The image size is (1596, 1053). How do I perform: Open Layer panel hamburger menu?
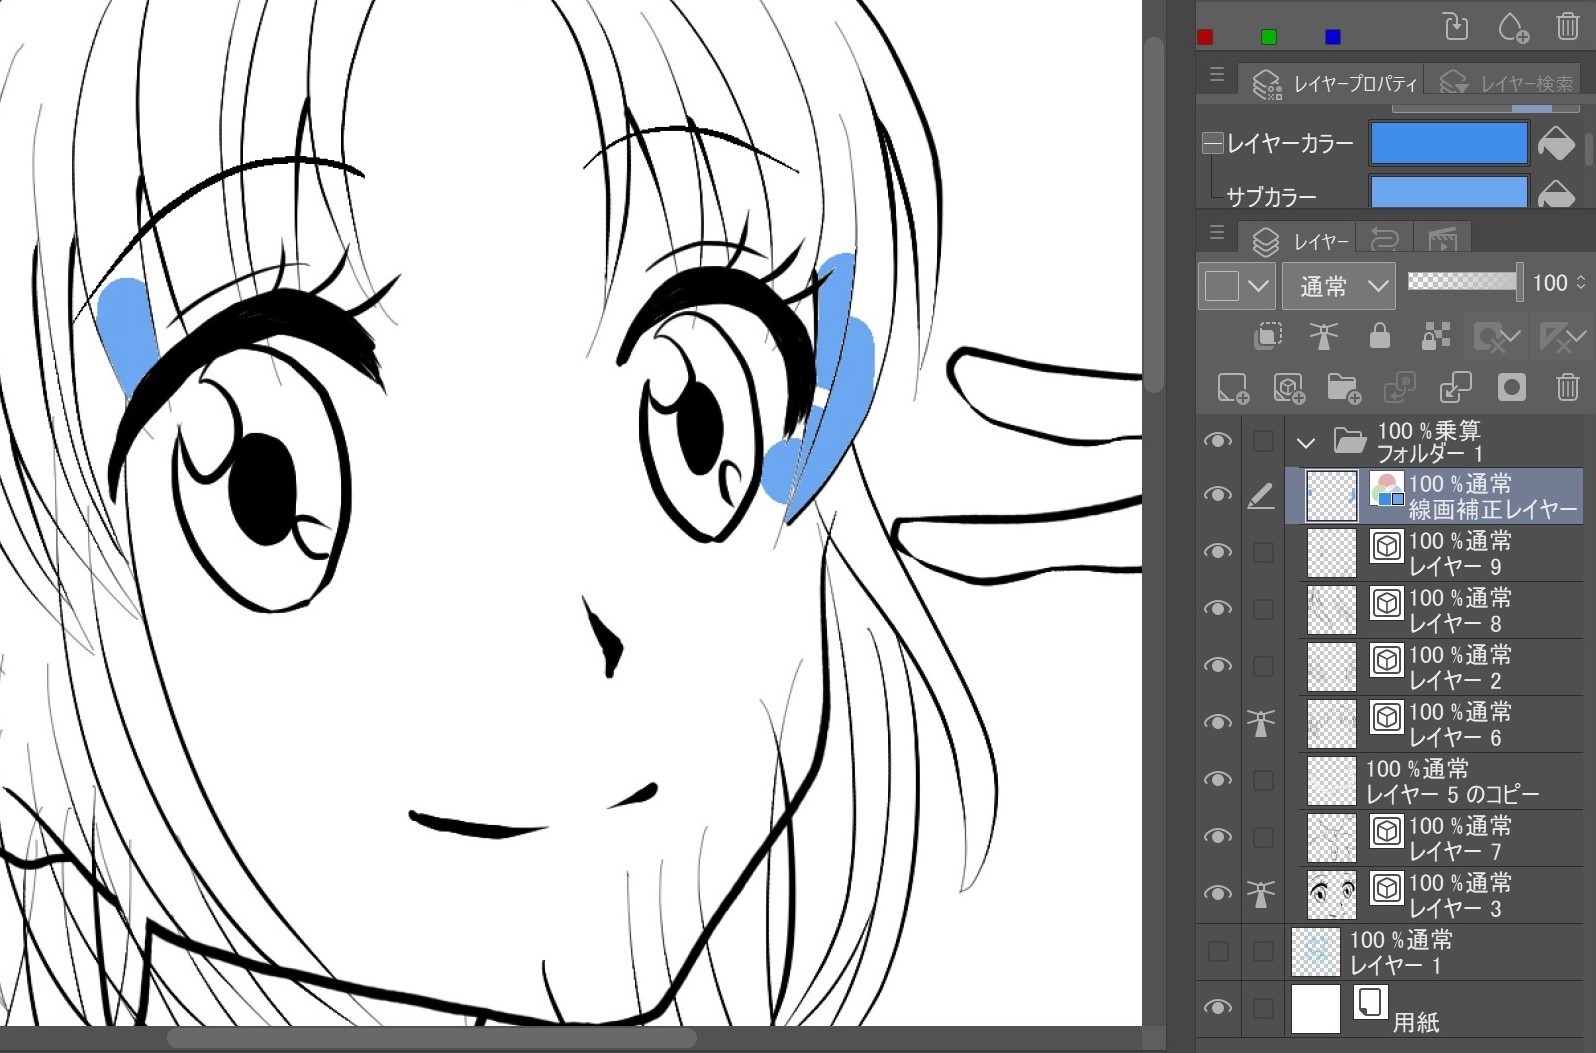1217,232
